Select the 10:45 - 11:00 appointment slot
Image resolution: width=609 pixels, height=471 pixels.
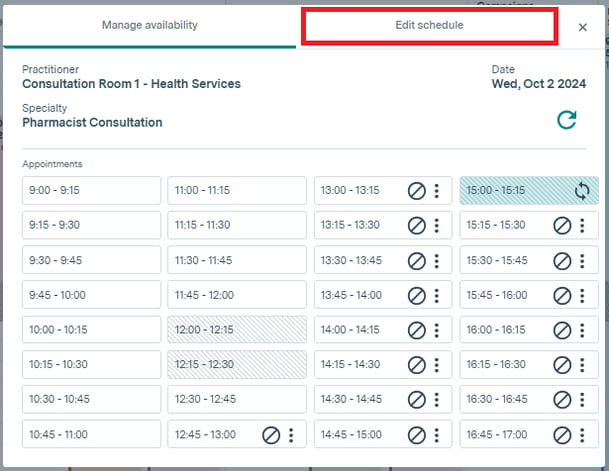(91, 434)
